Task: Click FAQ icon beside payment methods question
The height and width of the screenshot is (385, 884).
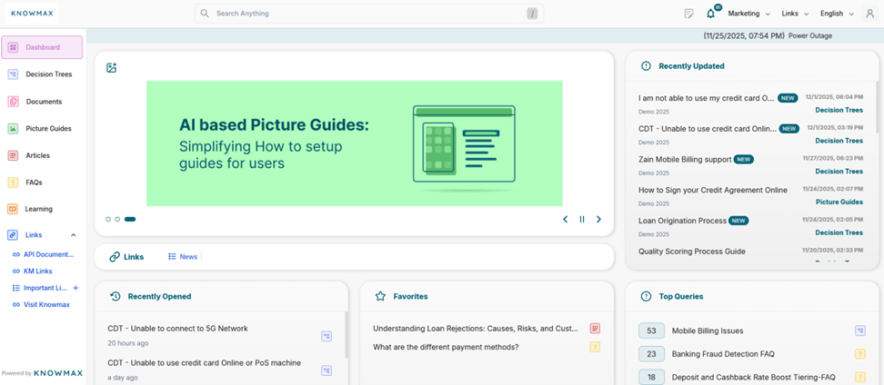Action: click(x=595, y=347)
